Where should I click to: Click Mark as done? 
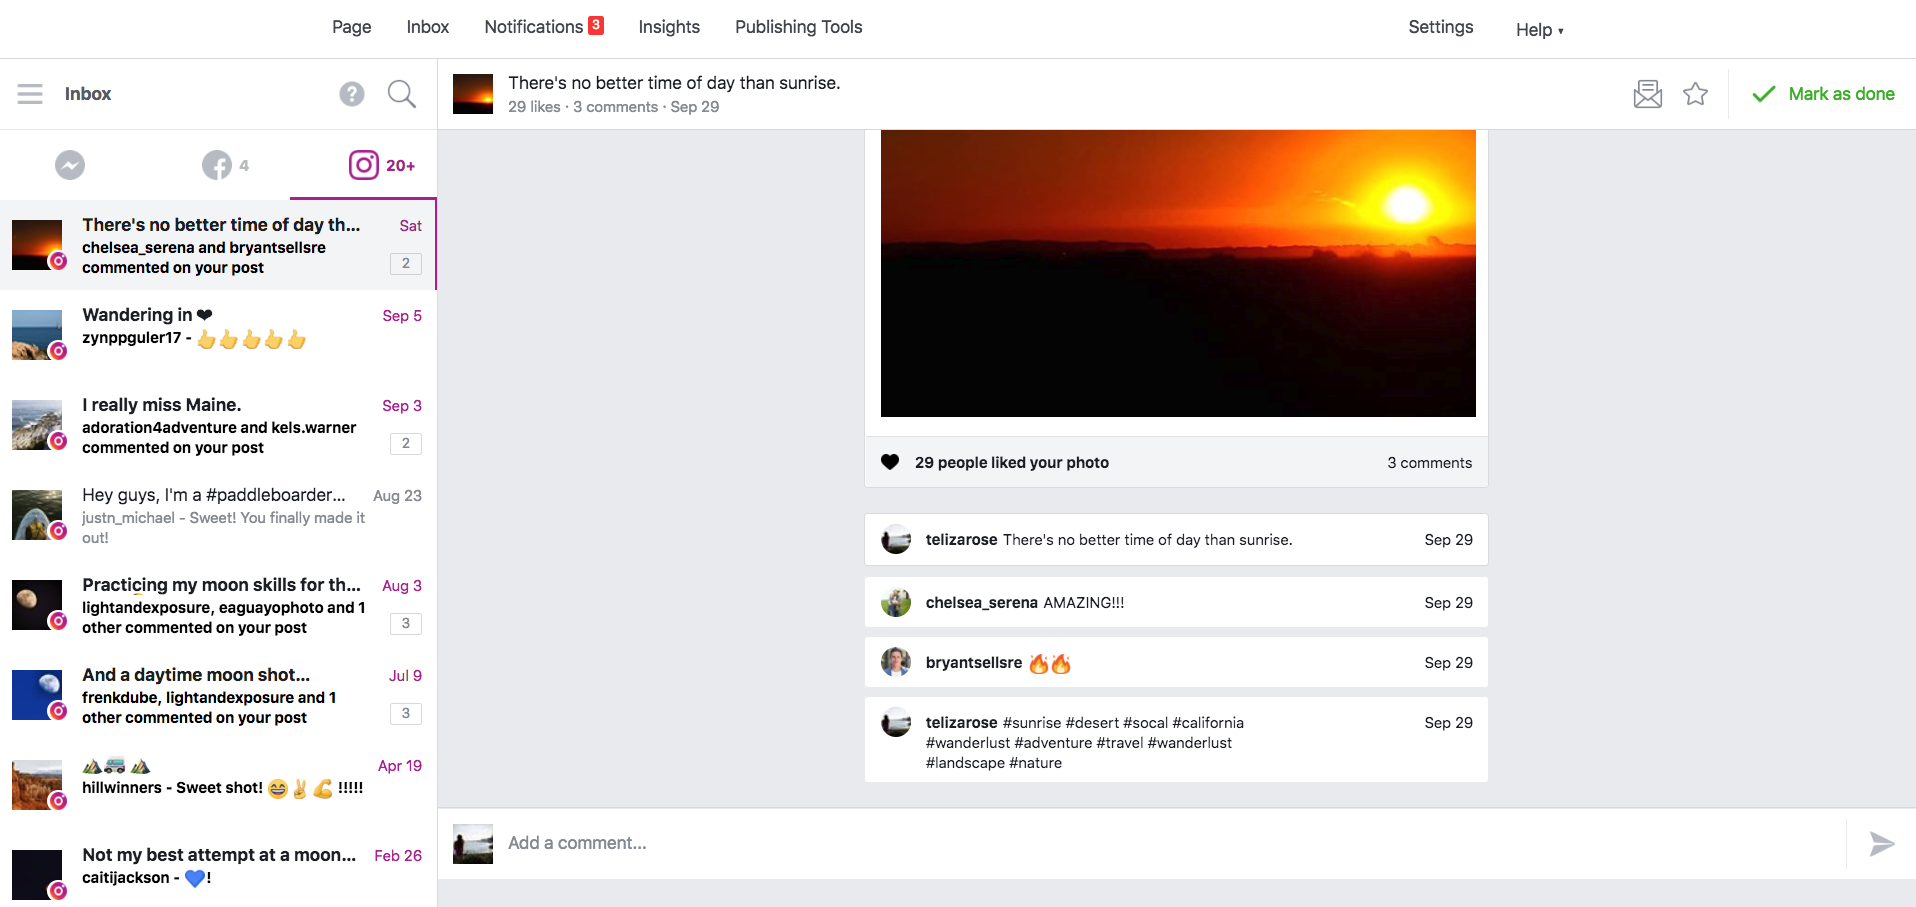click(x=1823, y=94)
